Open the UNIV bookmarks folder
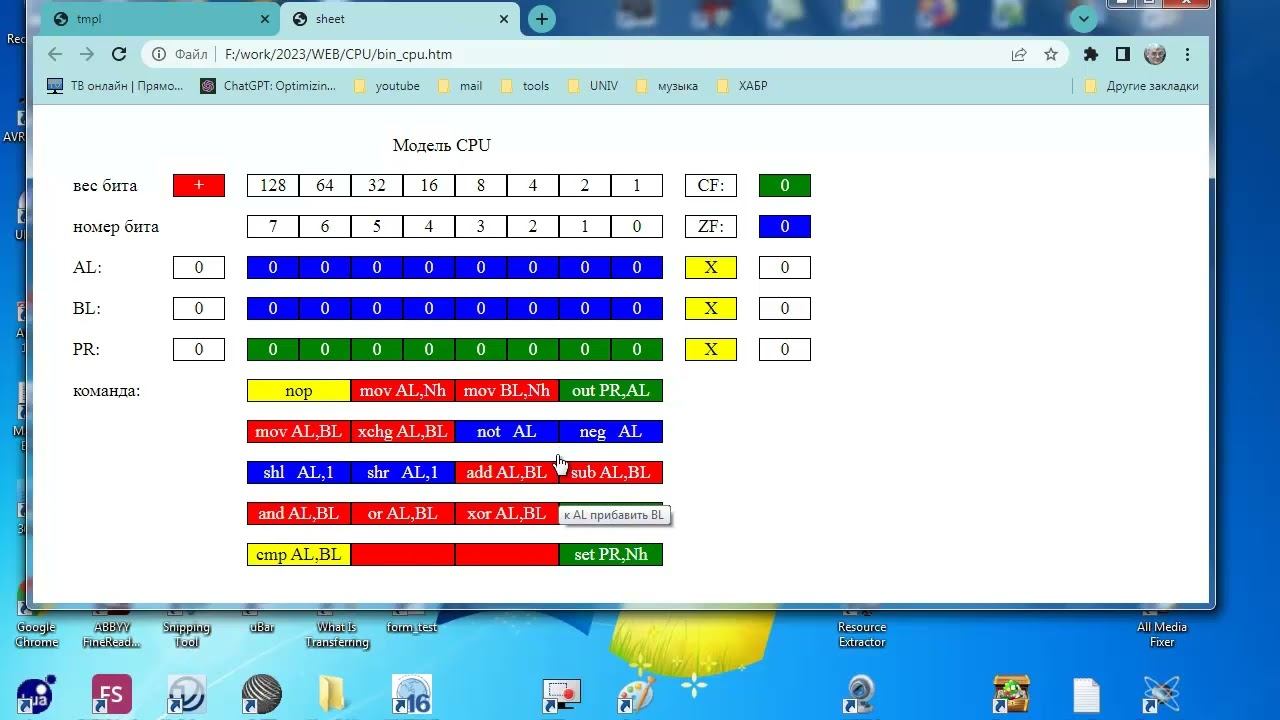Viewport: 1280px width, 720px height. [593, 86]
